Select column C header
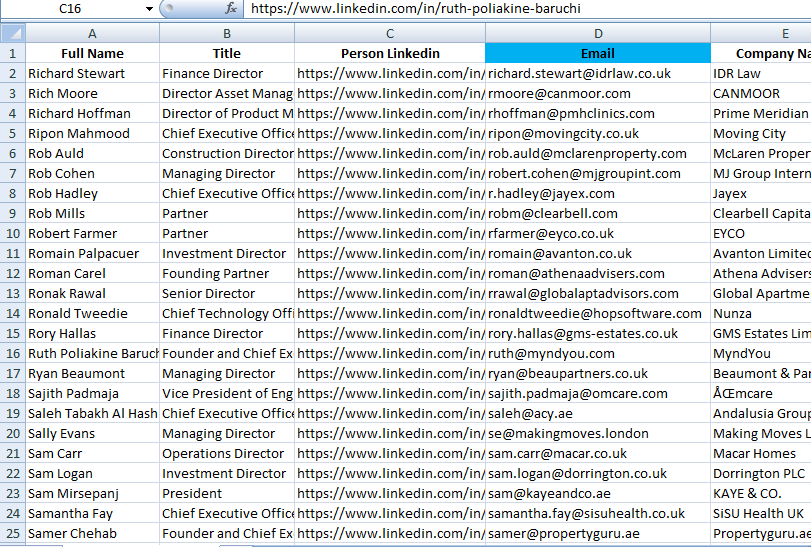811x547 pixels. tap(390, 34)
